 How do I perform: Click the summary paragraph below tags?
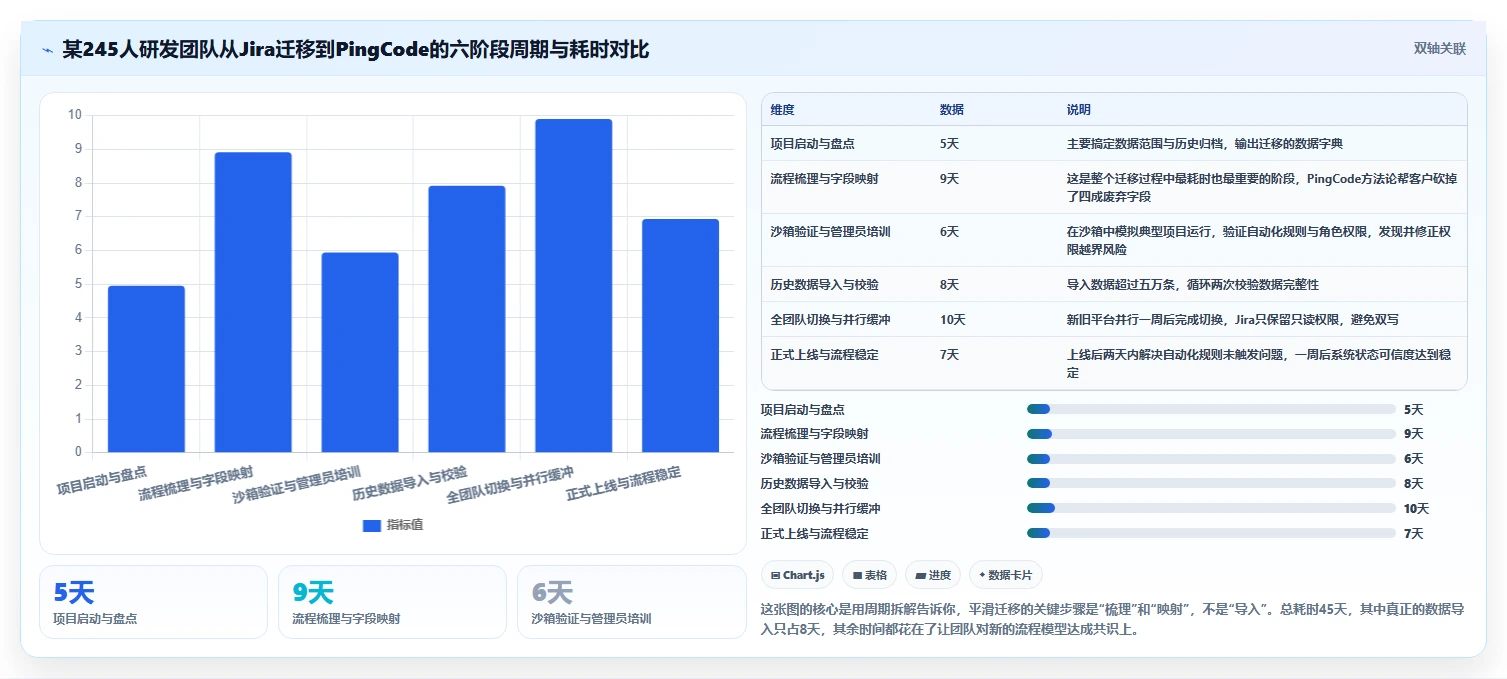coord(1113,619)
